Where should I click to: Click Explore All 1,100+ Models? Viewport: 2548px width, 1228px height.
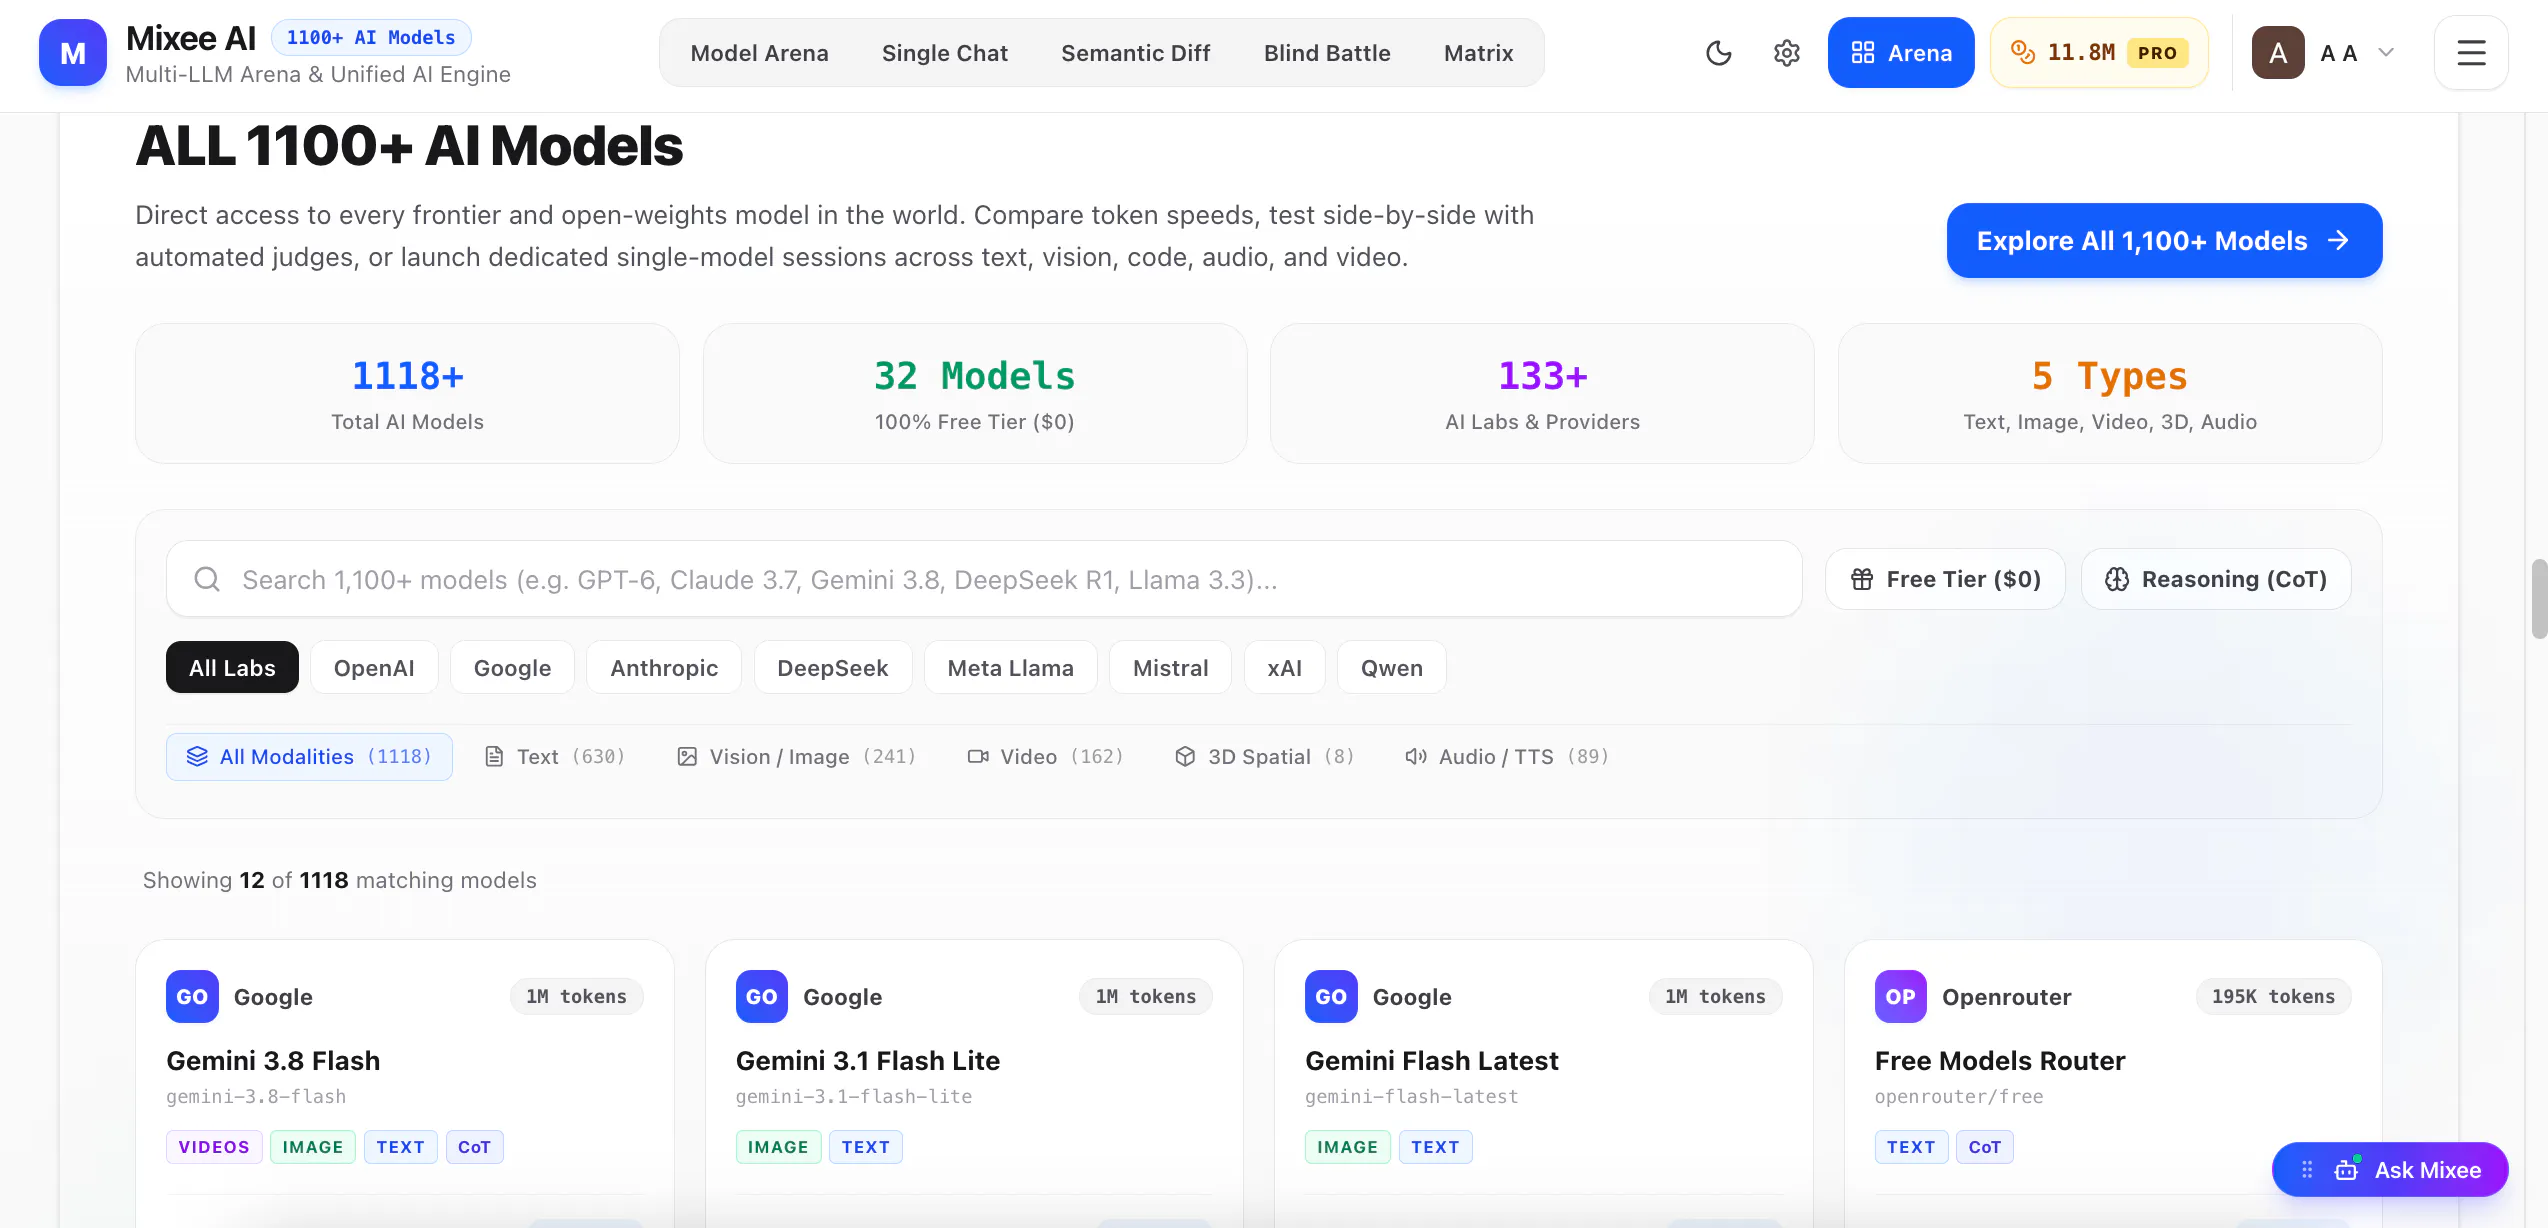coord(2164,241)
